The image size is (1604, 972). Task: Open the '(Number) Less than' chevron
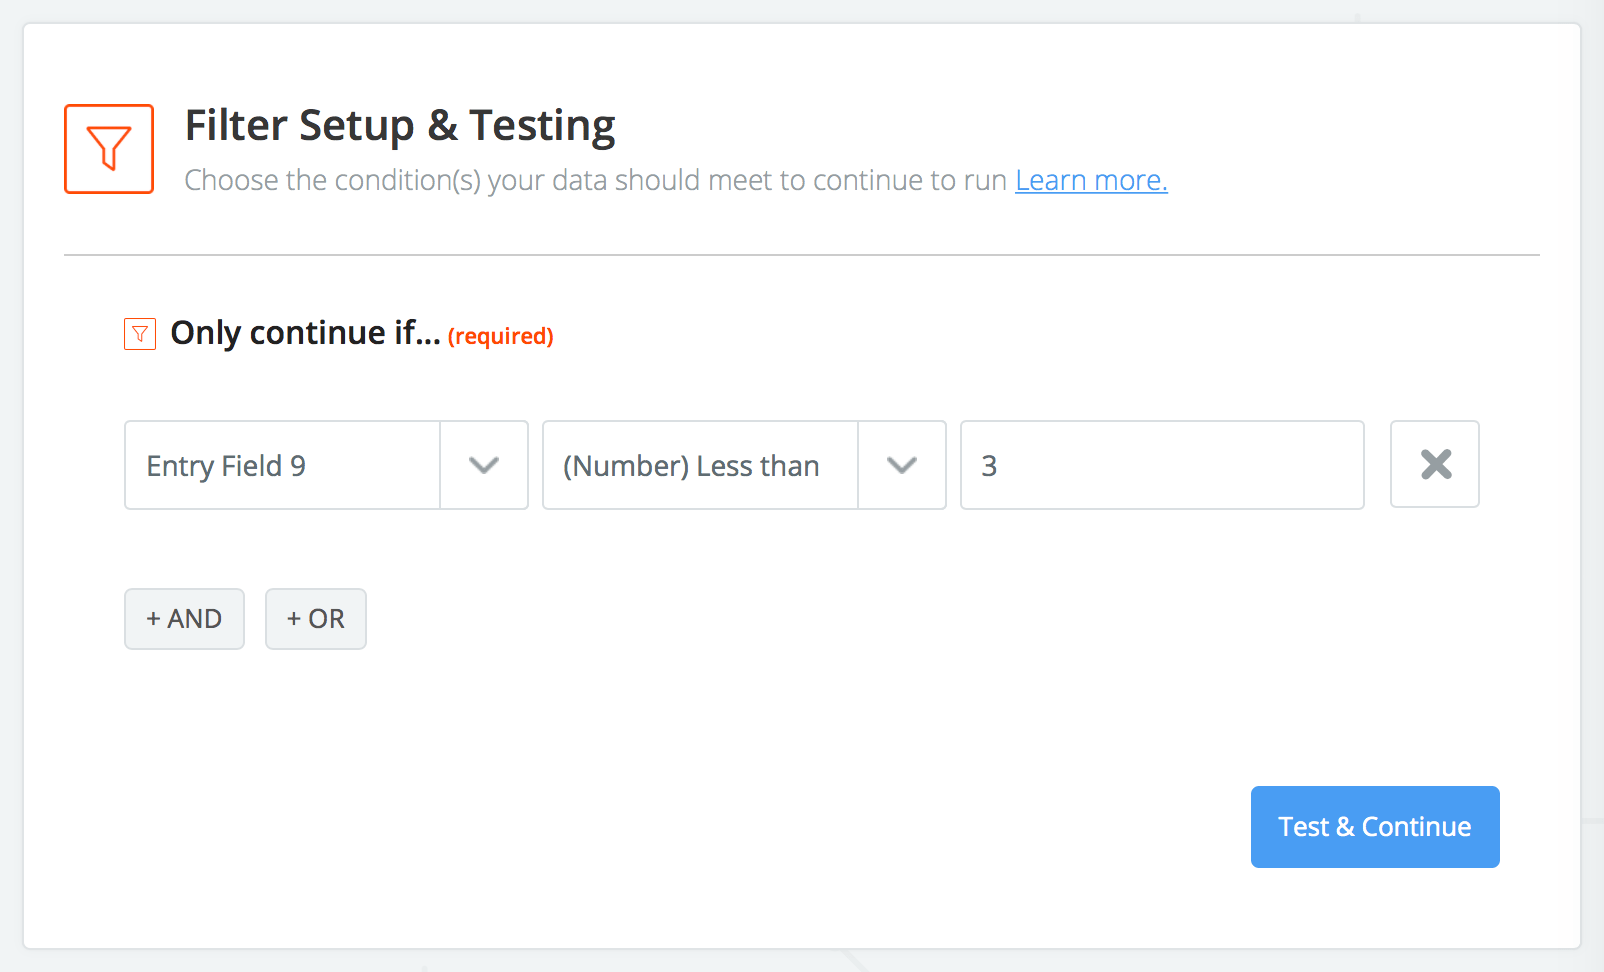click(x=902, y=465)
